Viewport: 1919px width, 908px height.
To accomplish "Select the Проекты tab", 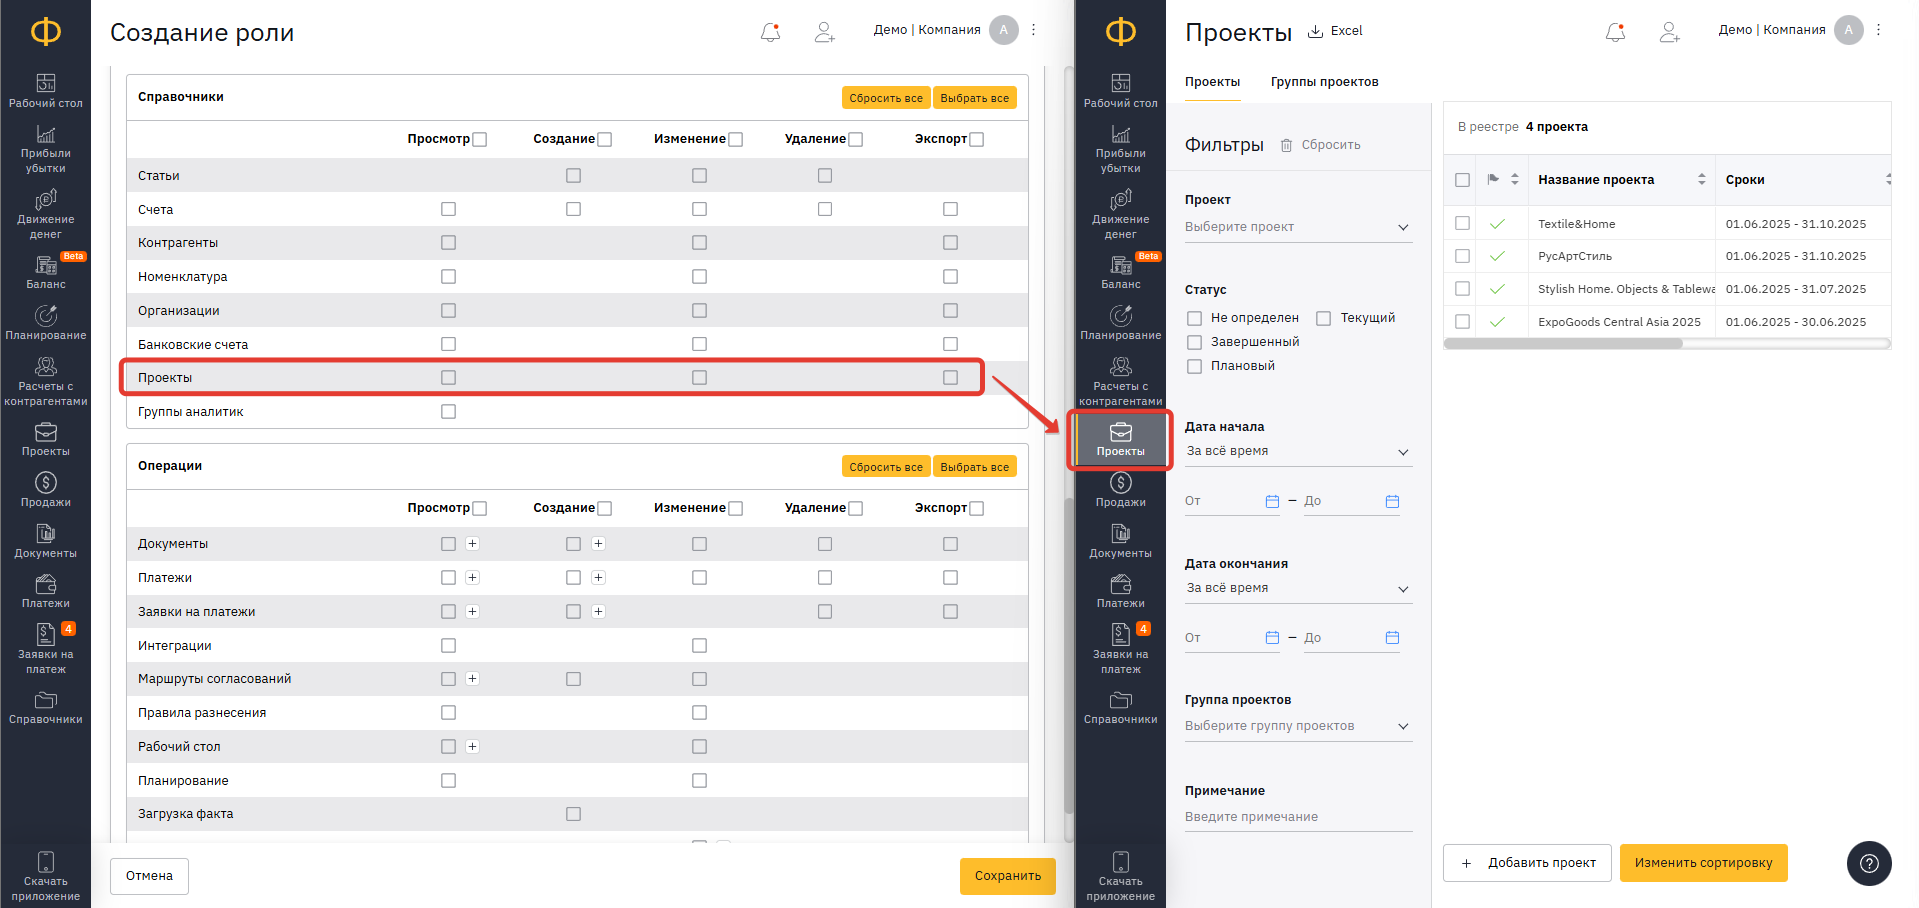I will [x=1212, y=82].
